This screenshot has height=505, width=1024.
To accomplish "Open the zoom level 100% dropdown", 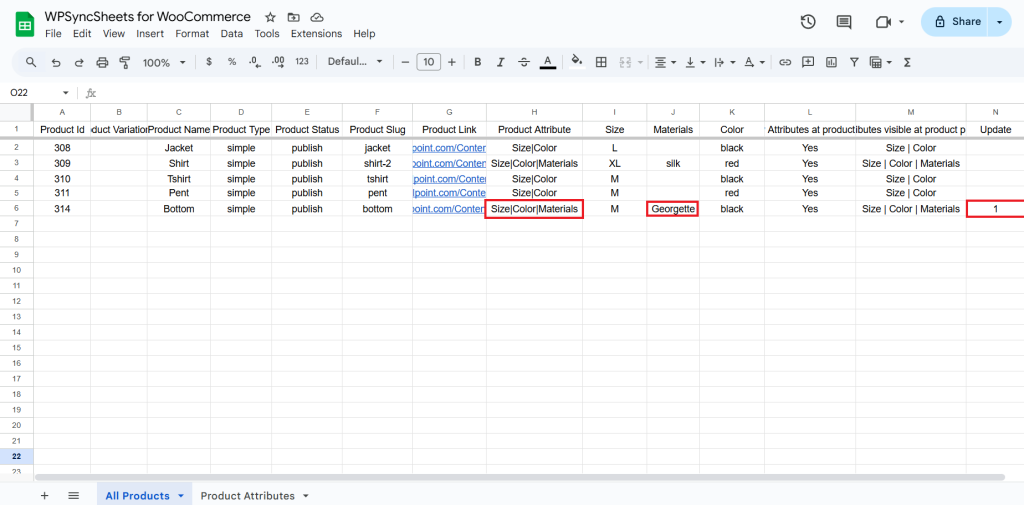I will [164, 63].
